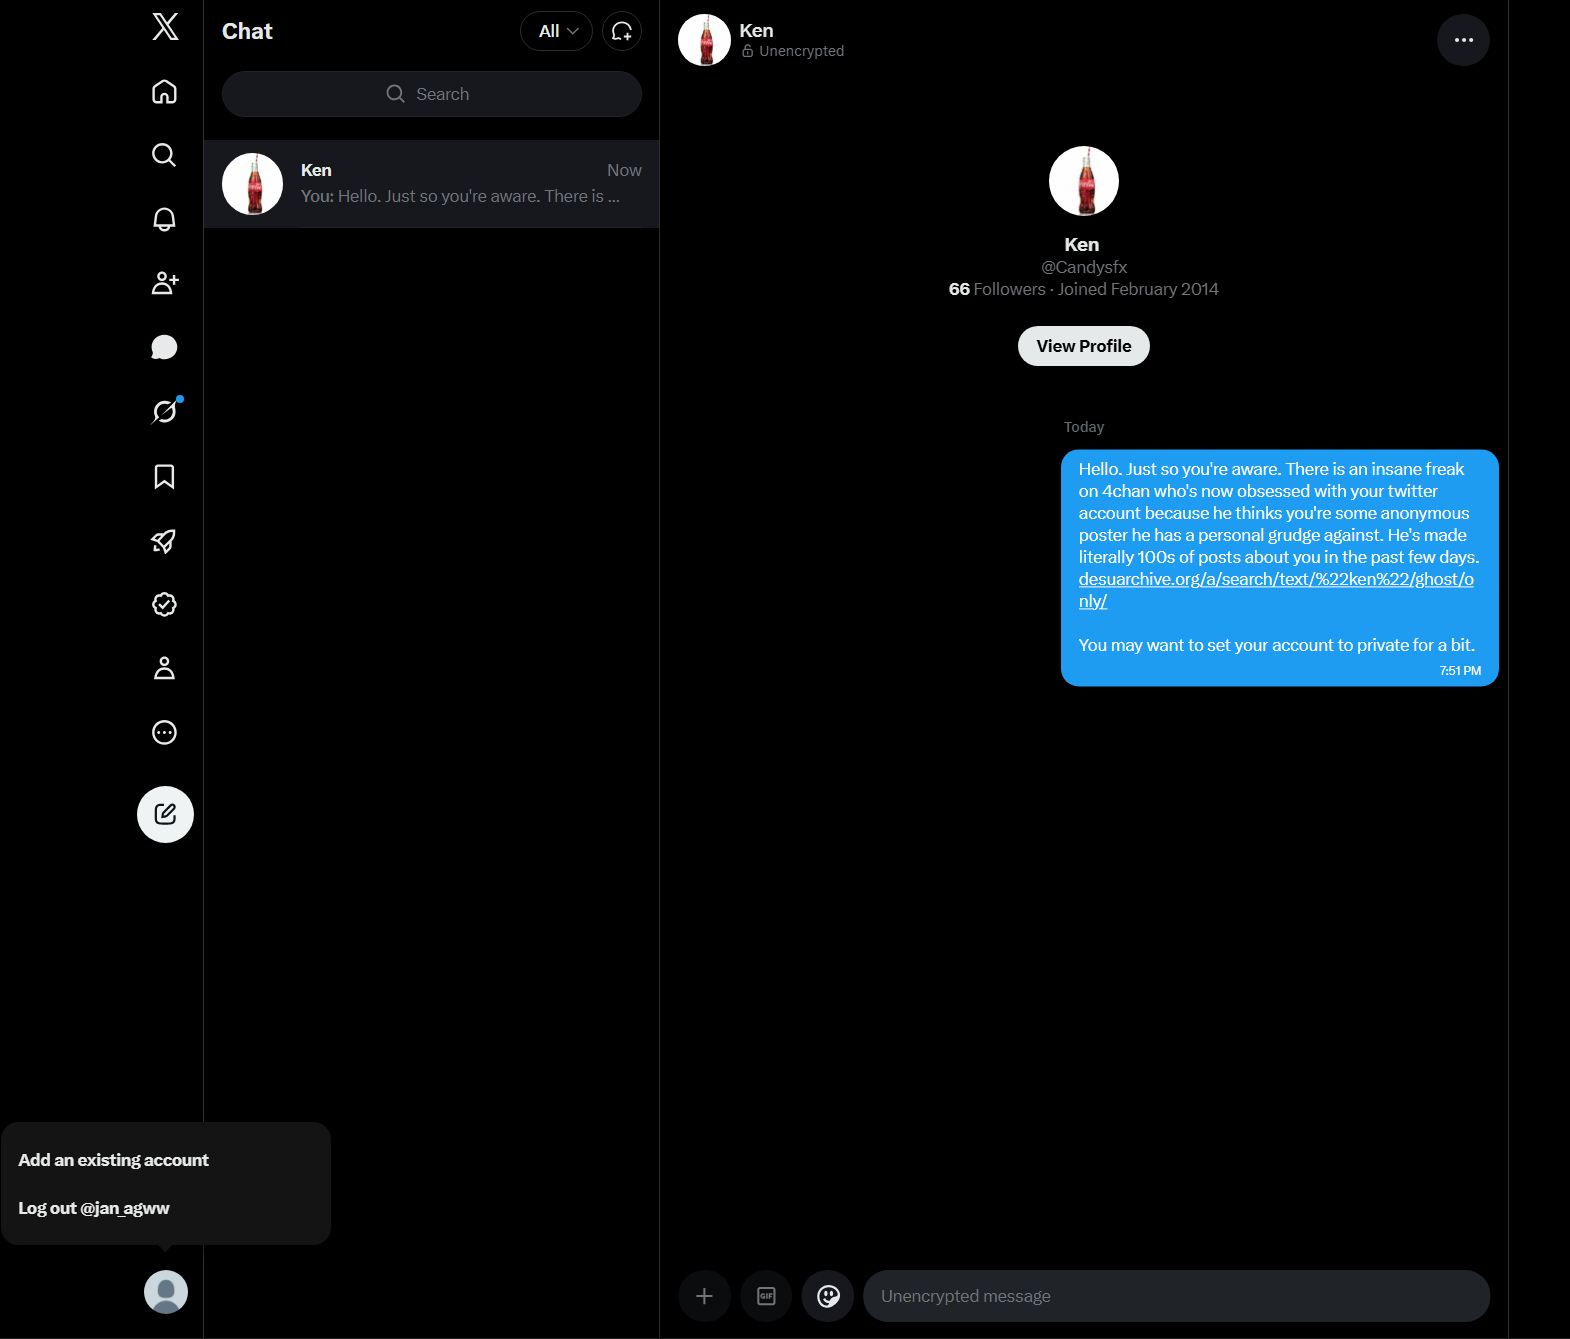The height and width of the screenshot is (1339, 1570).
Task: Click the 7:51 PM message timestamp
Action: tap(1460, 671)
